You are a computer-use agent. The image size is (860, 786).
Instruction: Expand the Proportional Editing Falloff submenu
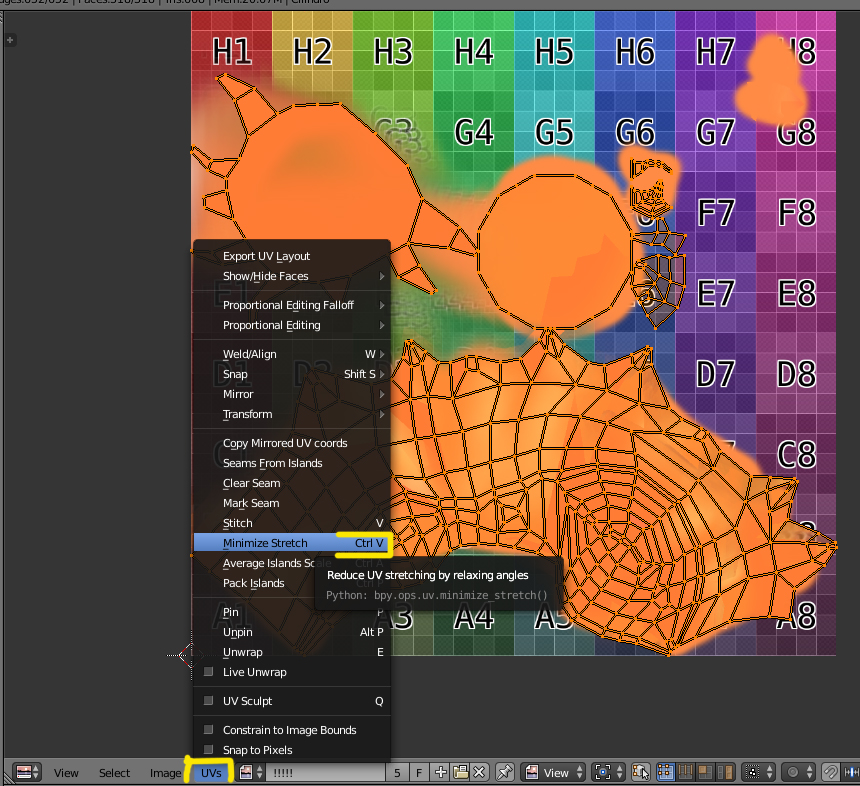click(290, 305)
